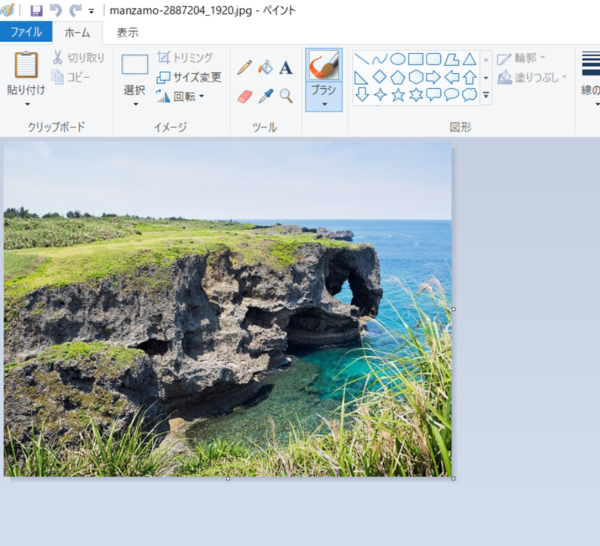This screenshot has width=600, height=546.
Task: Open the ファイル menu
Action: tap(26, 32)
